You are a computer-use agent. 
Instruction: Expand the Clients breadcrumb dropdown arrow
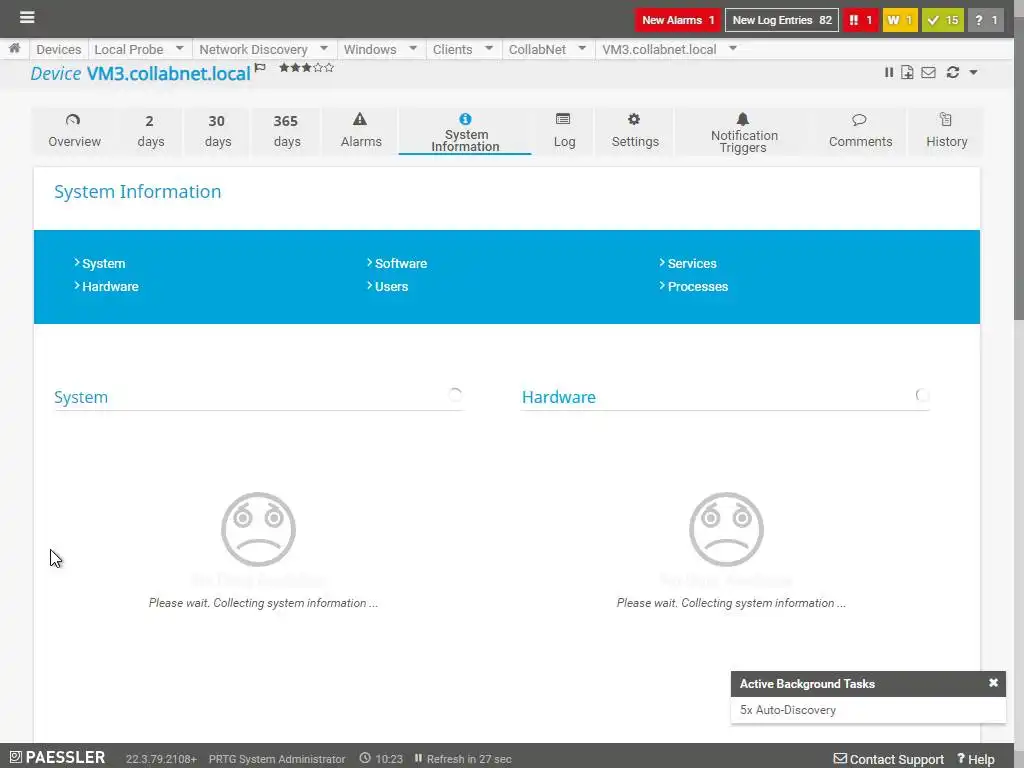(488, 48)
